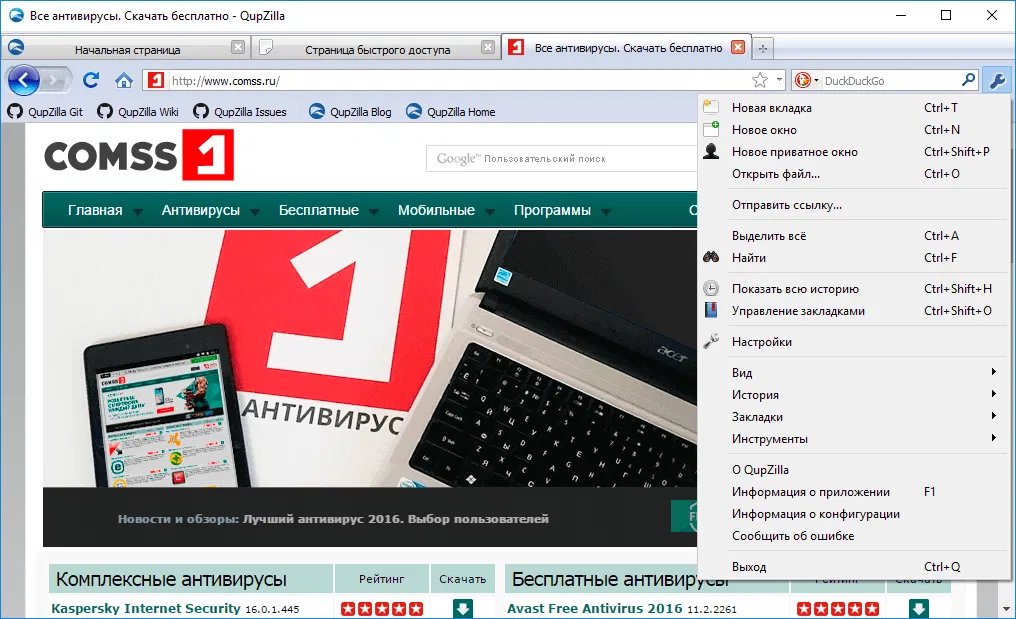Open the search engine selector dropdown
Viewport: 1016px width, 619px height.
click(x=807, y=80)
